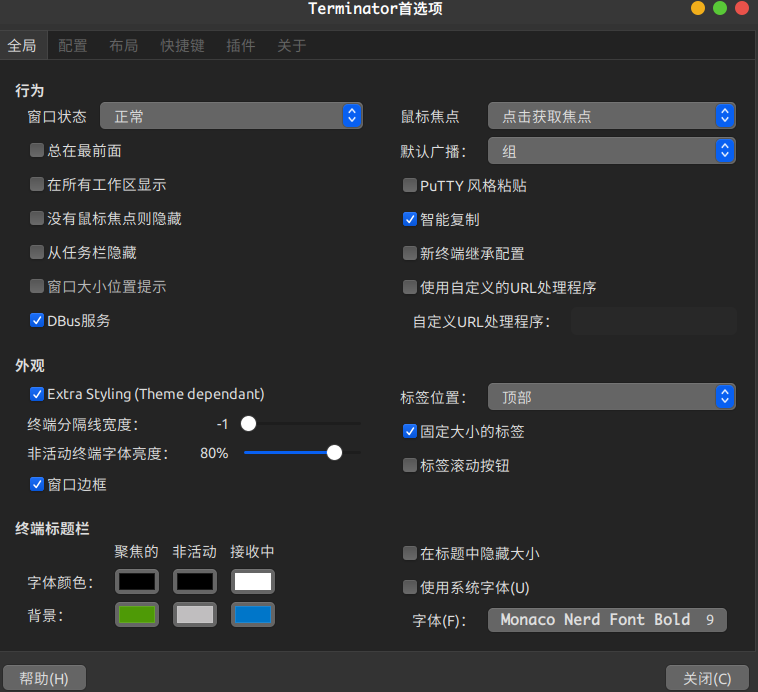Switch to the 快捷键 tab
The height and width of the screenshot is (692, 758).
pos(182,46)
